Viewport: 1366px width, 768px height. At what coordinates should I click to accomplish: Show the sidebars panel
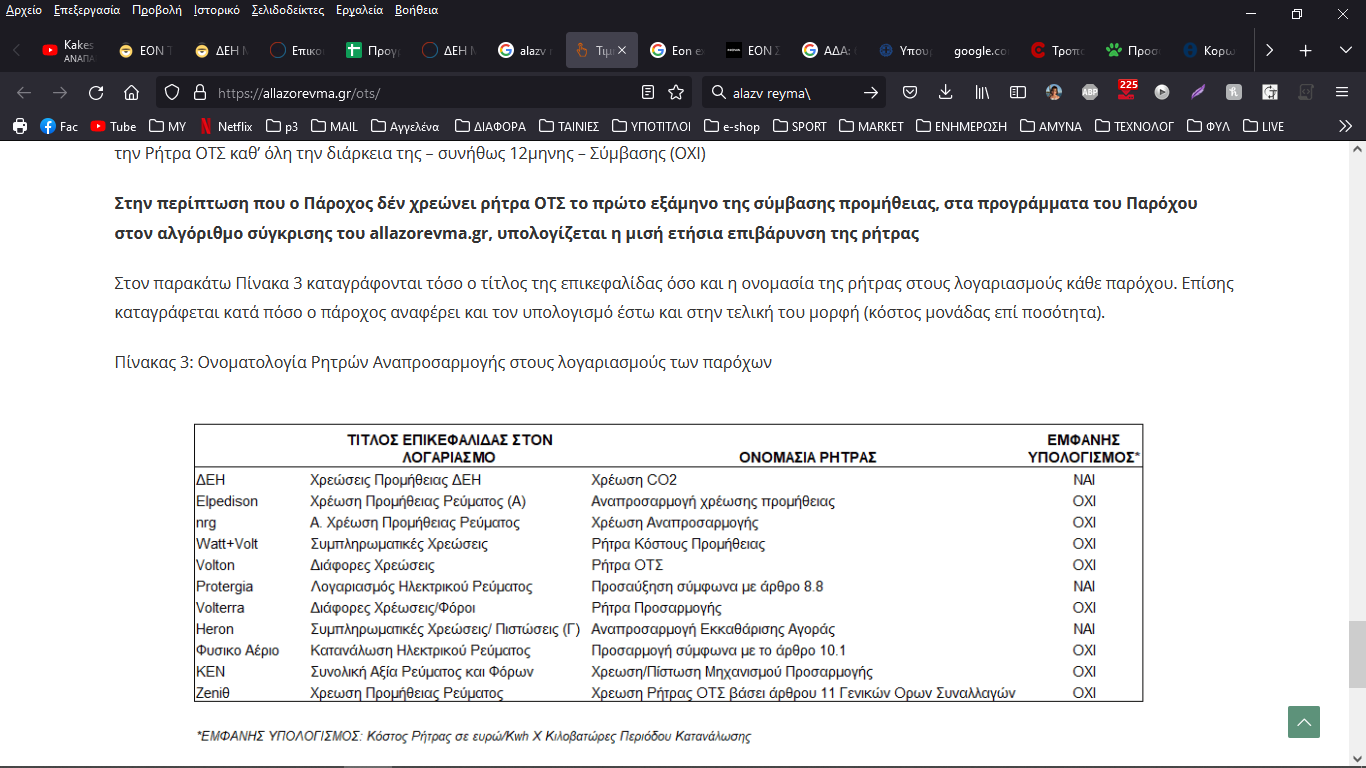coord(1018,92)
